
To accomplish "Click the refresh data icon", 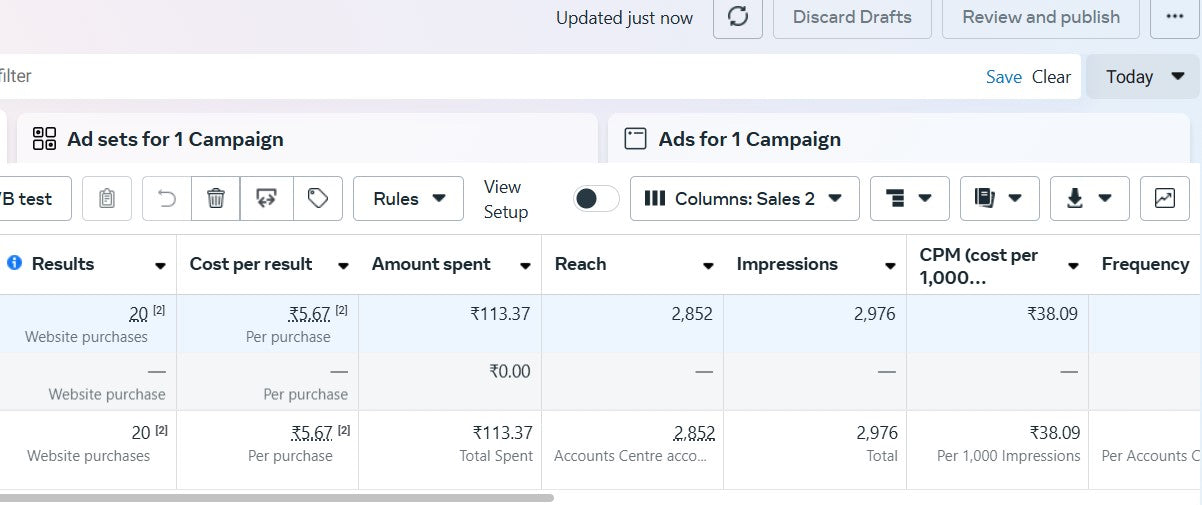I will pos(738,17).
